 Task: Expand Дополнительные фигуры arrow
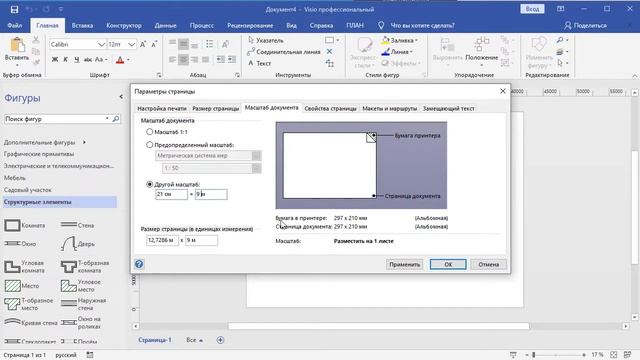[x=84, y=142]
